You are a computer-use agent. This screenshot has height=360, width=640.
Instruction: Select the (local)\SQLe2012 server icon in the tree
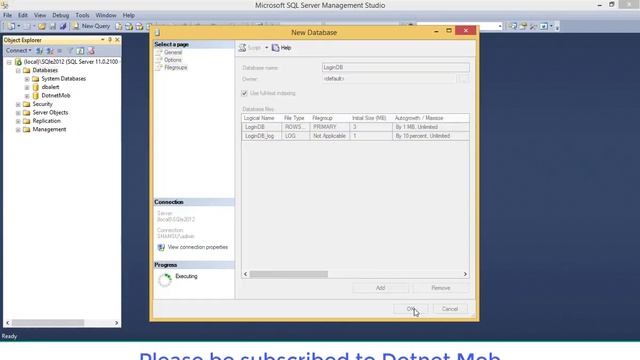(x=18, y=62)
